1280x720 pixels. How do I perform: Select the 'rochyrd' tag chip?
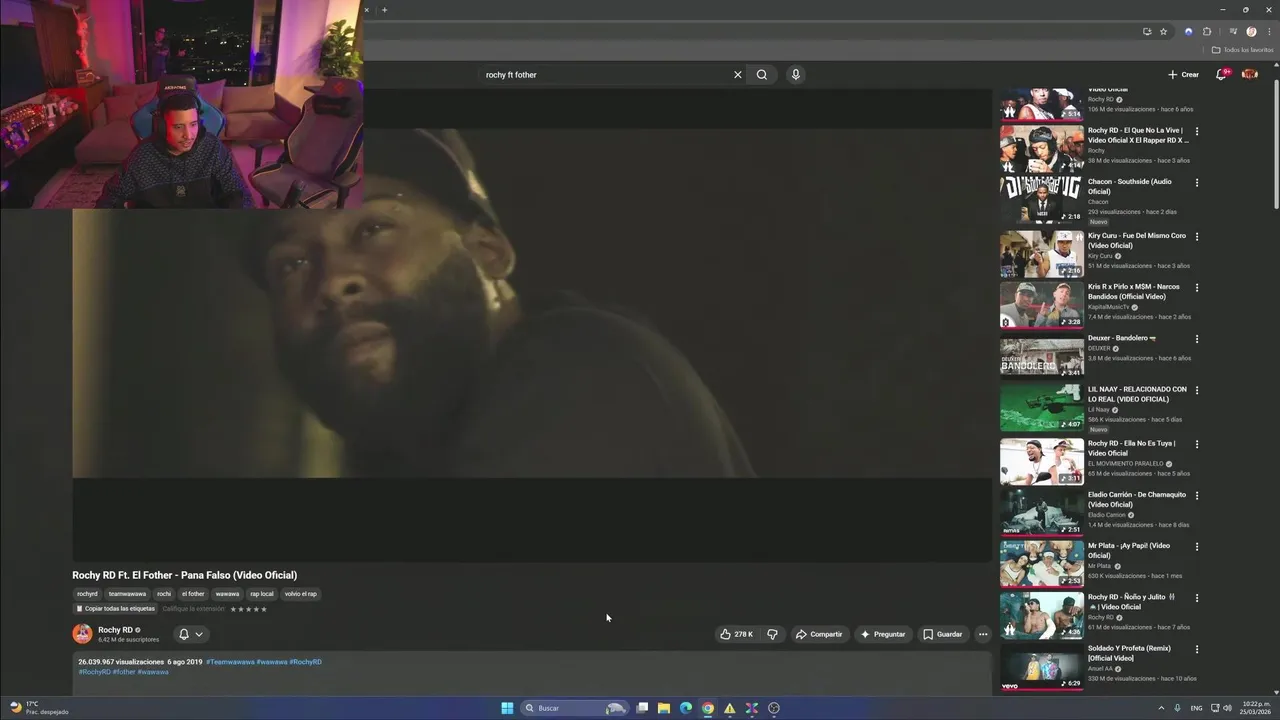[87, 594]
